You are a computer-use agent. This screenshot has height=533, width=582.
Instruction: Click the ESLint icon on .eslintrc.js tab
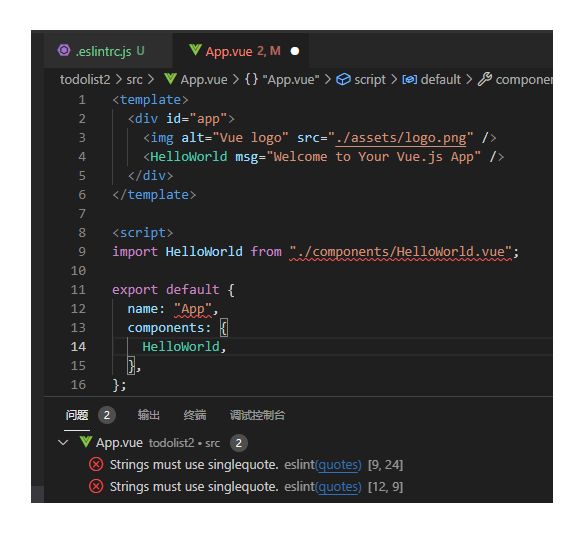tap(64, 50)
